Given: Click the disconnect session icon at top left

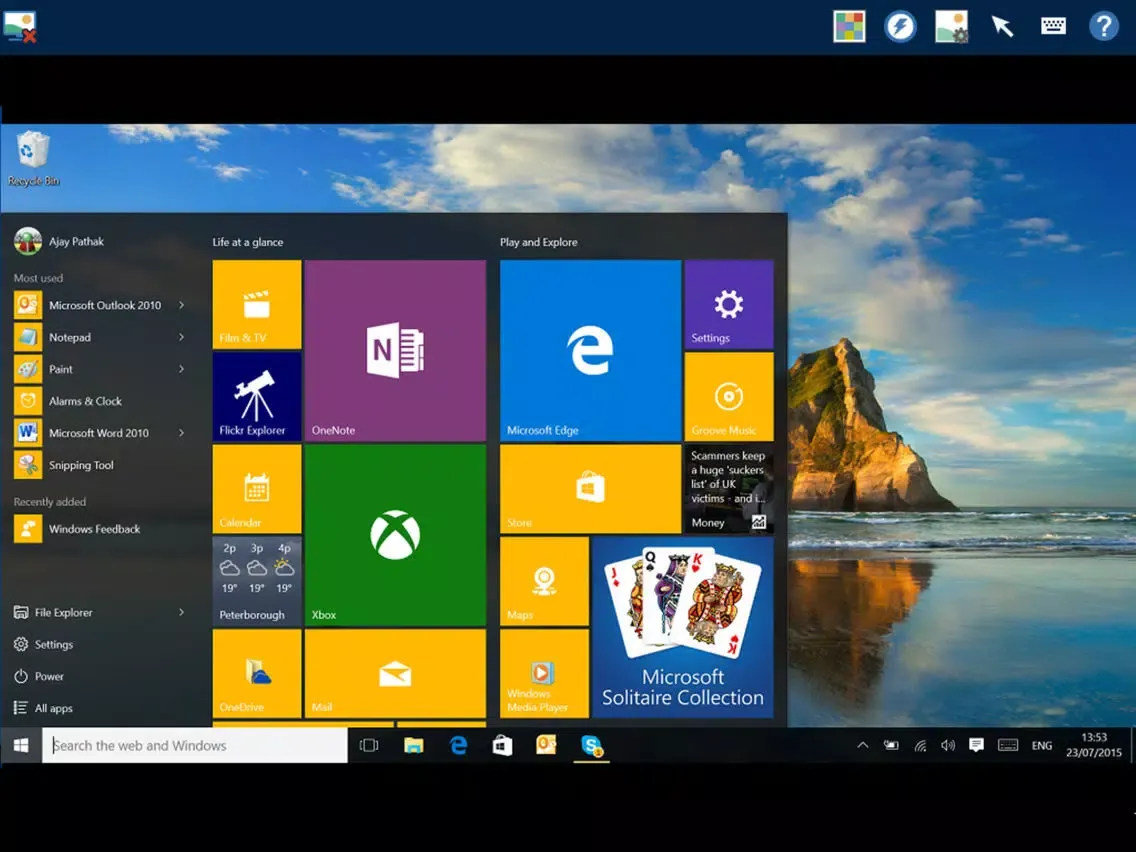Looking at the screenshot, I should tap(20, 28).
